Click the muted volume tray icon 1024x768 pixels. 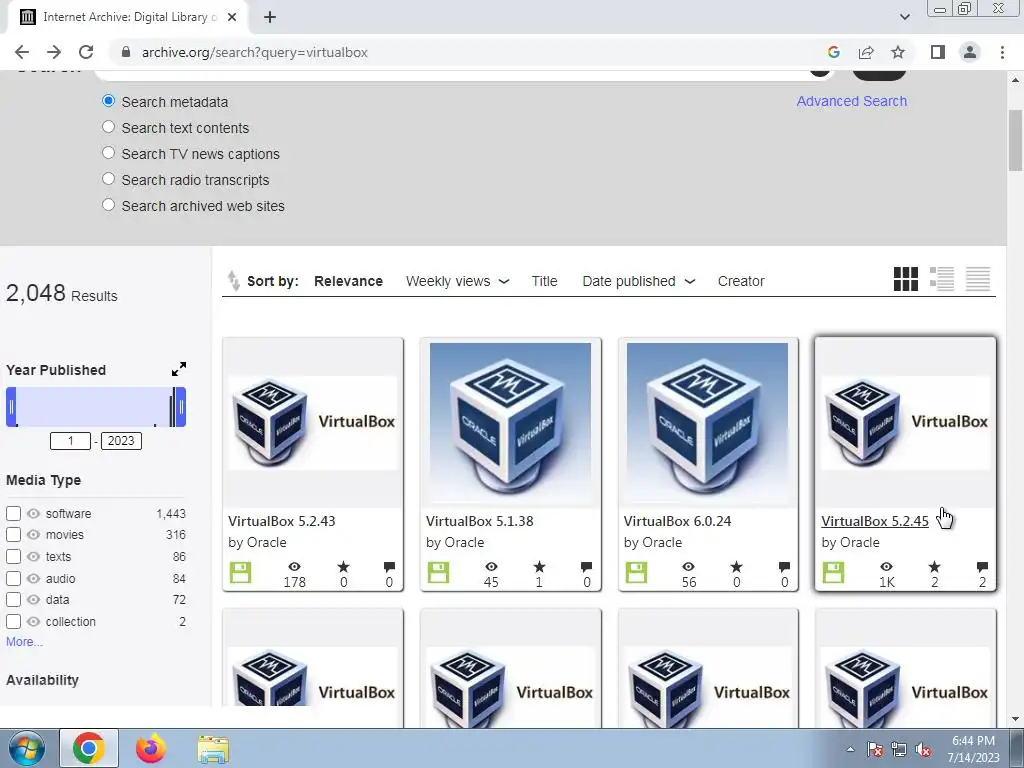(x=923, y=749)
